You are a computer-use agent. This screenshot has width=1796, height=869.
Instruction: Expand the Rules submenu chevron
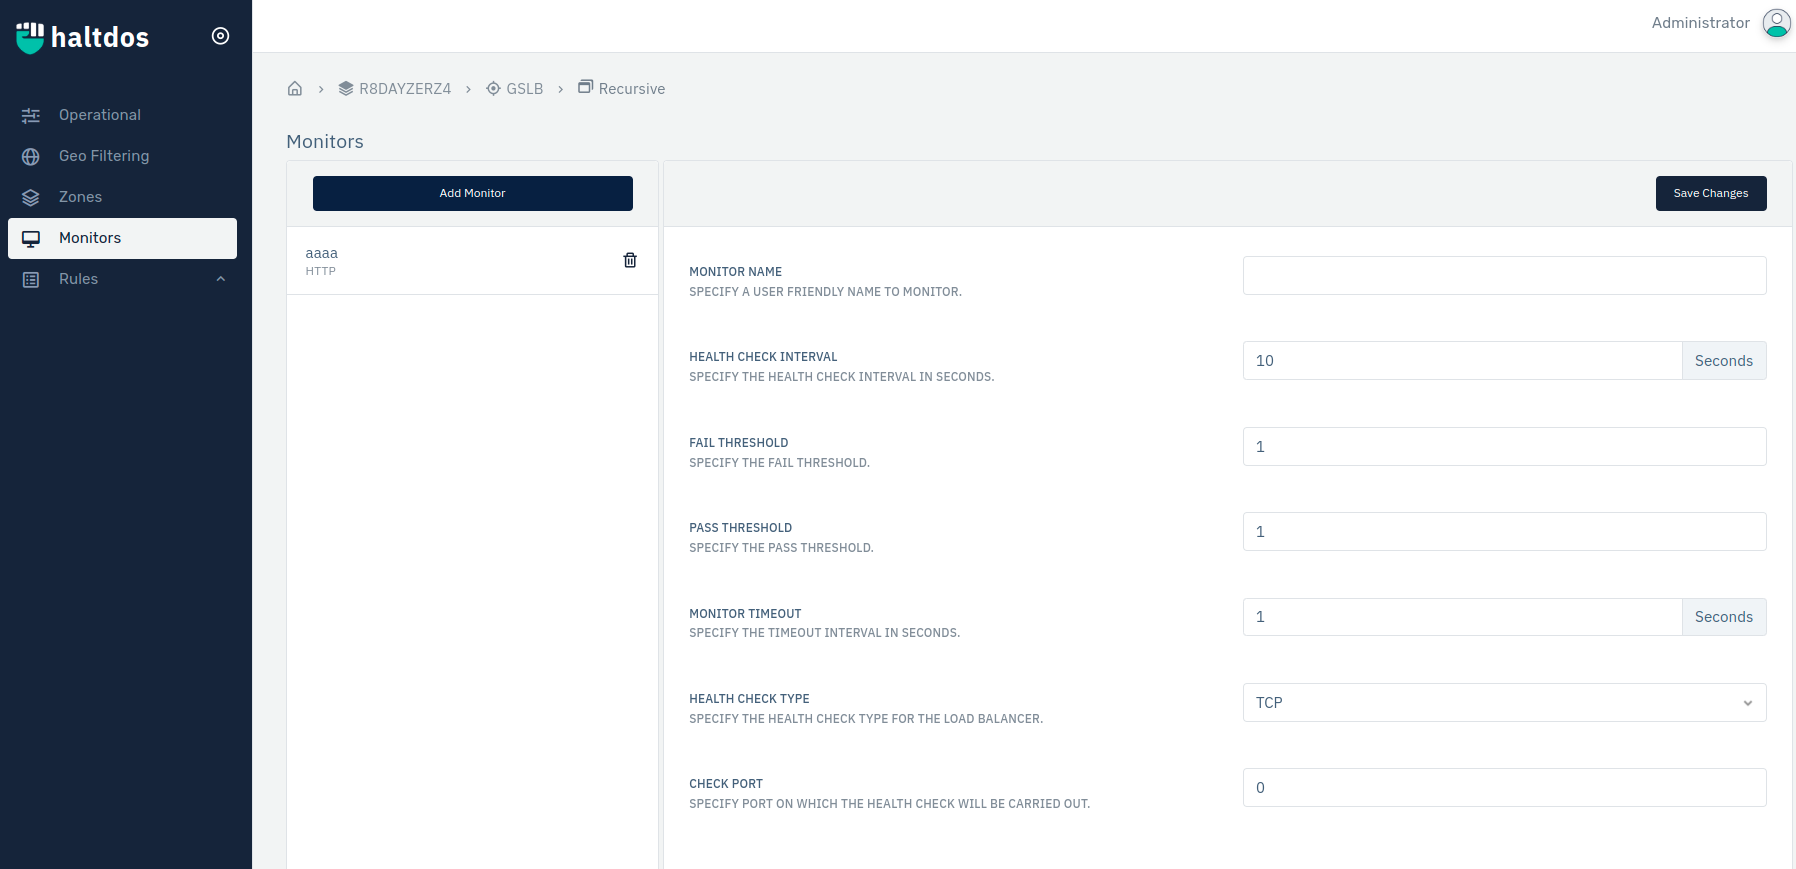pos(221,279)
